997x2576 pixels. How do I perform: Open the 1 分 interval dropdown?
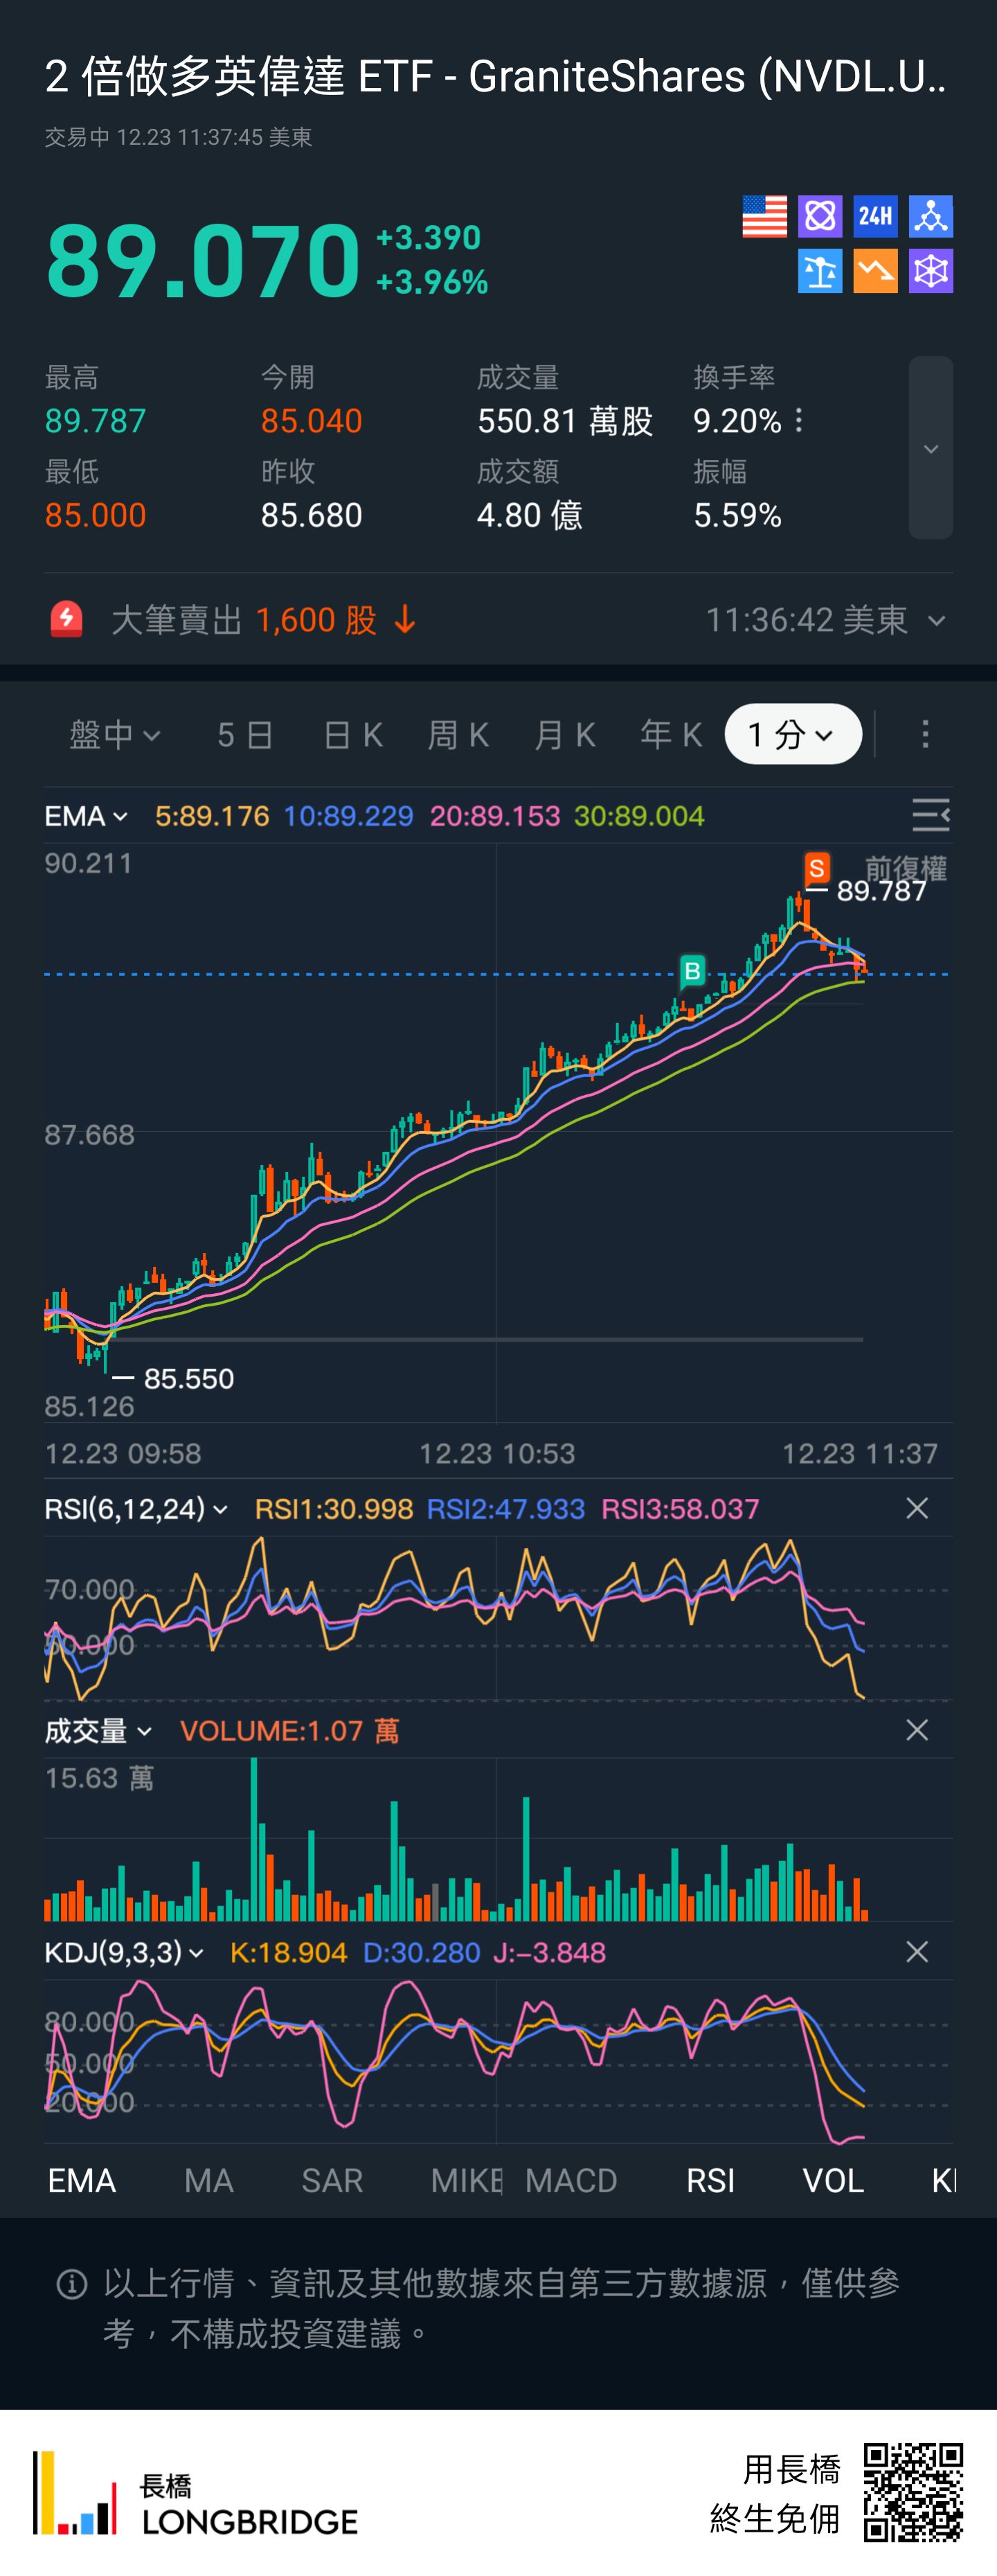point(792,735)
